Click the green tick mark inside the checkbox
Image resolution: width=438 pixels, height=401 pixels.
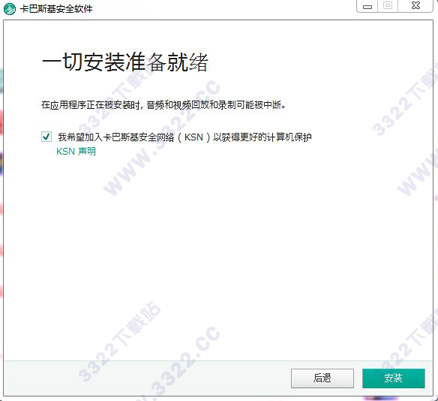coord(46,137)
